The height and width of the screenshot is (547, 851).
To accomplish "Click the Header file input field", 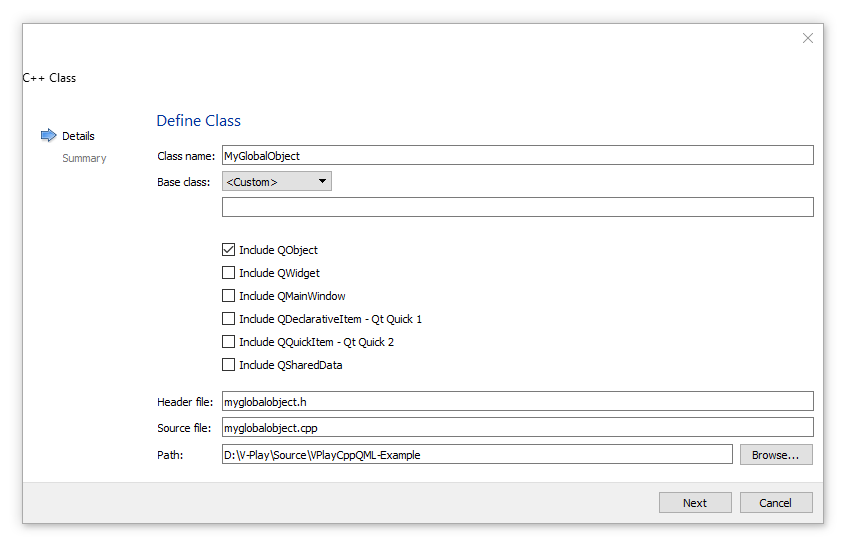I will click(x=518, y=402).
